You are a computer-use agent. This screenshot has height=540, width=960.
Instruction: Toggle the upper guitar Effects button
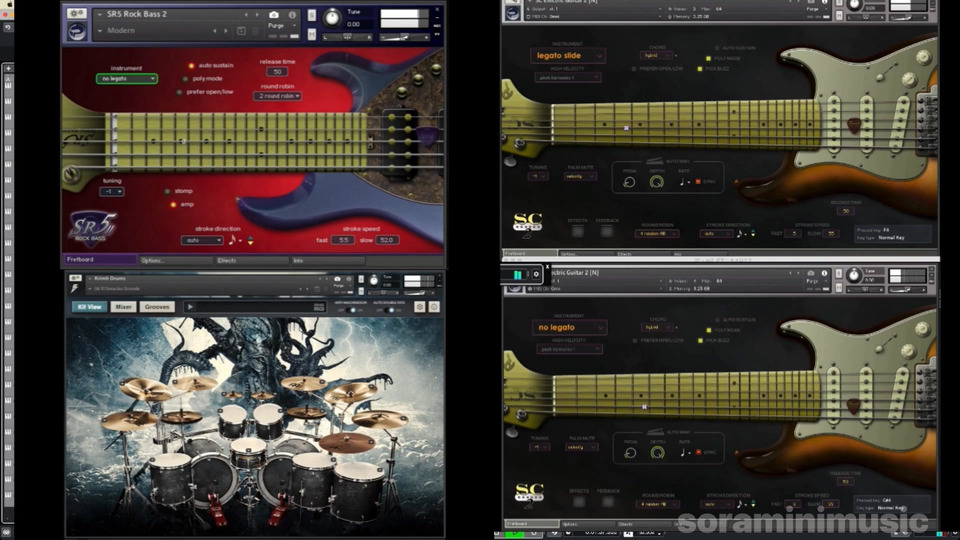tap(577, 231)
